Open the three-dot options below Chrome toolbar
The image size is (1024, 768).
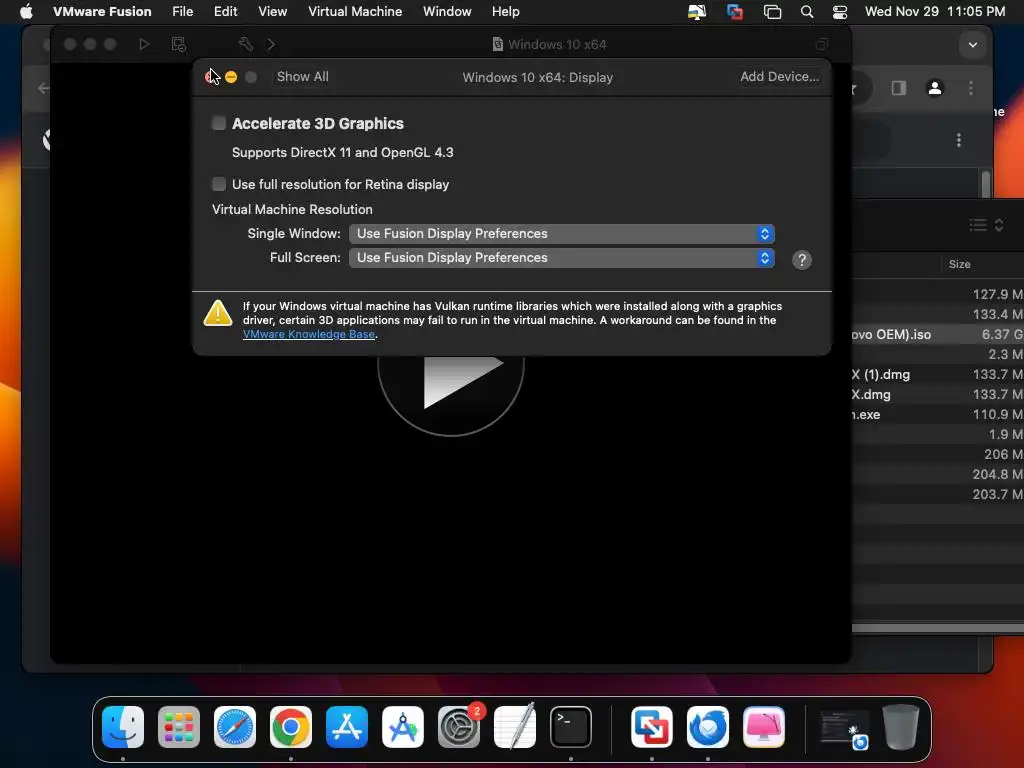click(x=958, y=140)
